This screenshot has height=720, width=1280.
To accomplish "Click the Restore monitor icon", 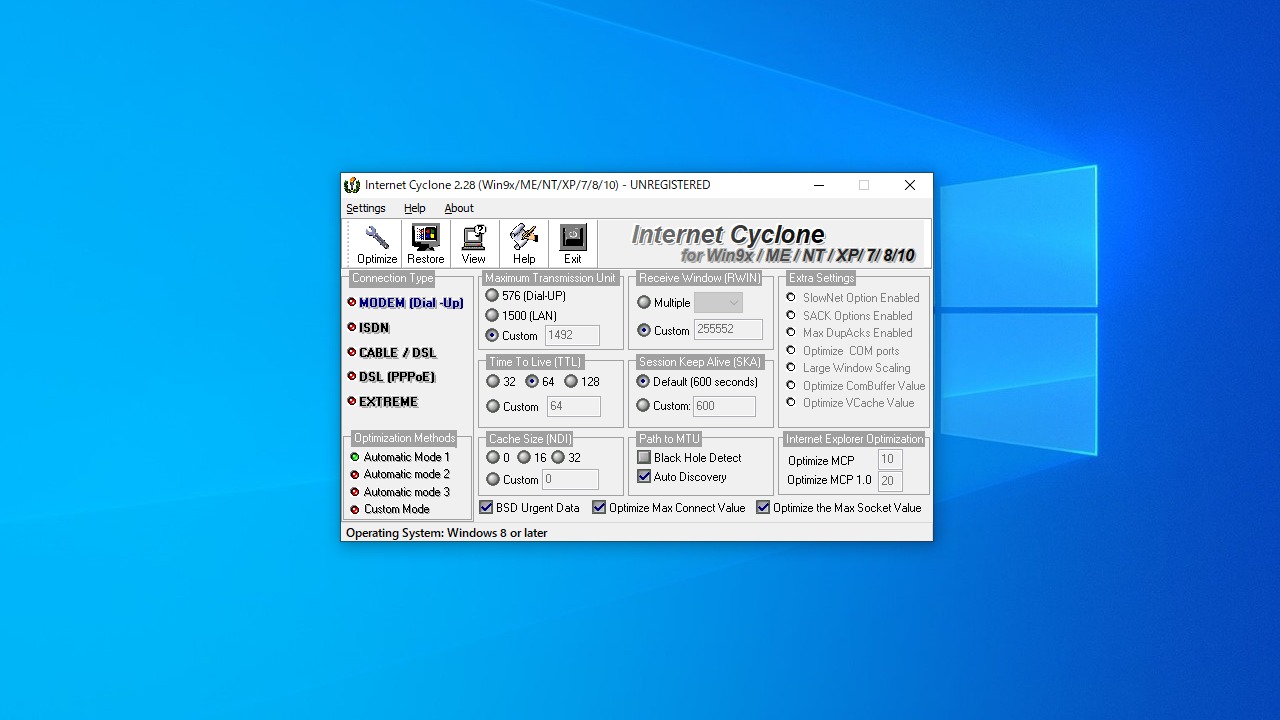I will pyautogui.click(x=425, y=238).
